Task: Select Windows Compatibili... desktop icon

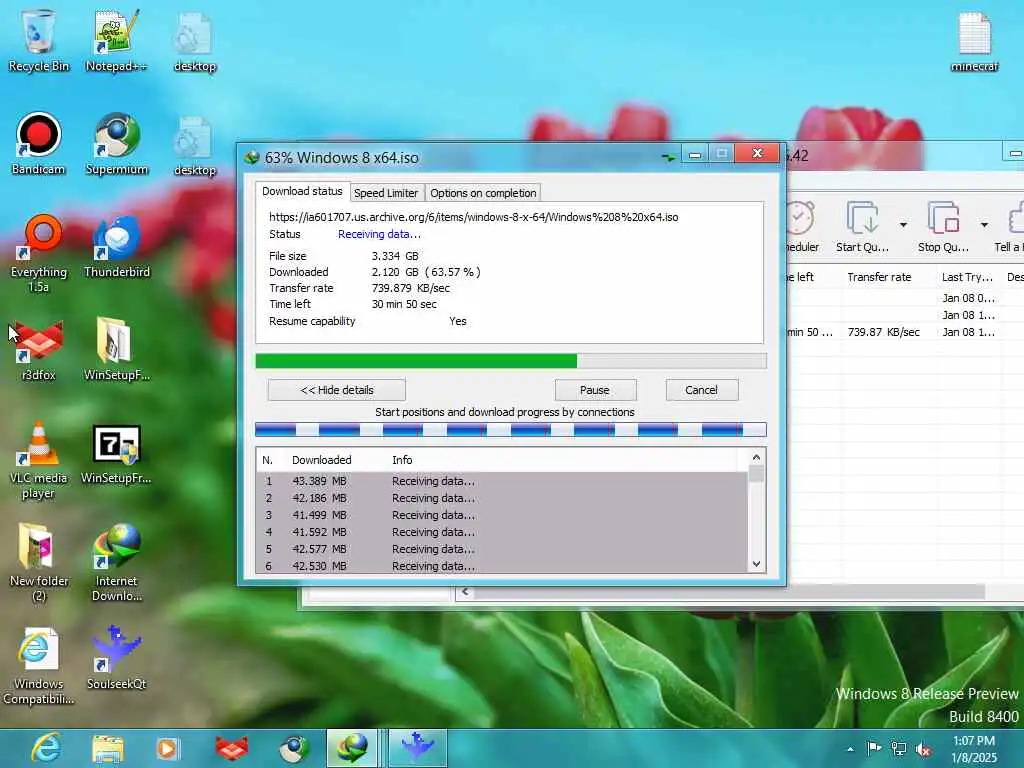Action: pos(38,666)
